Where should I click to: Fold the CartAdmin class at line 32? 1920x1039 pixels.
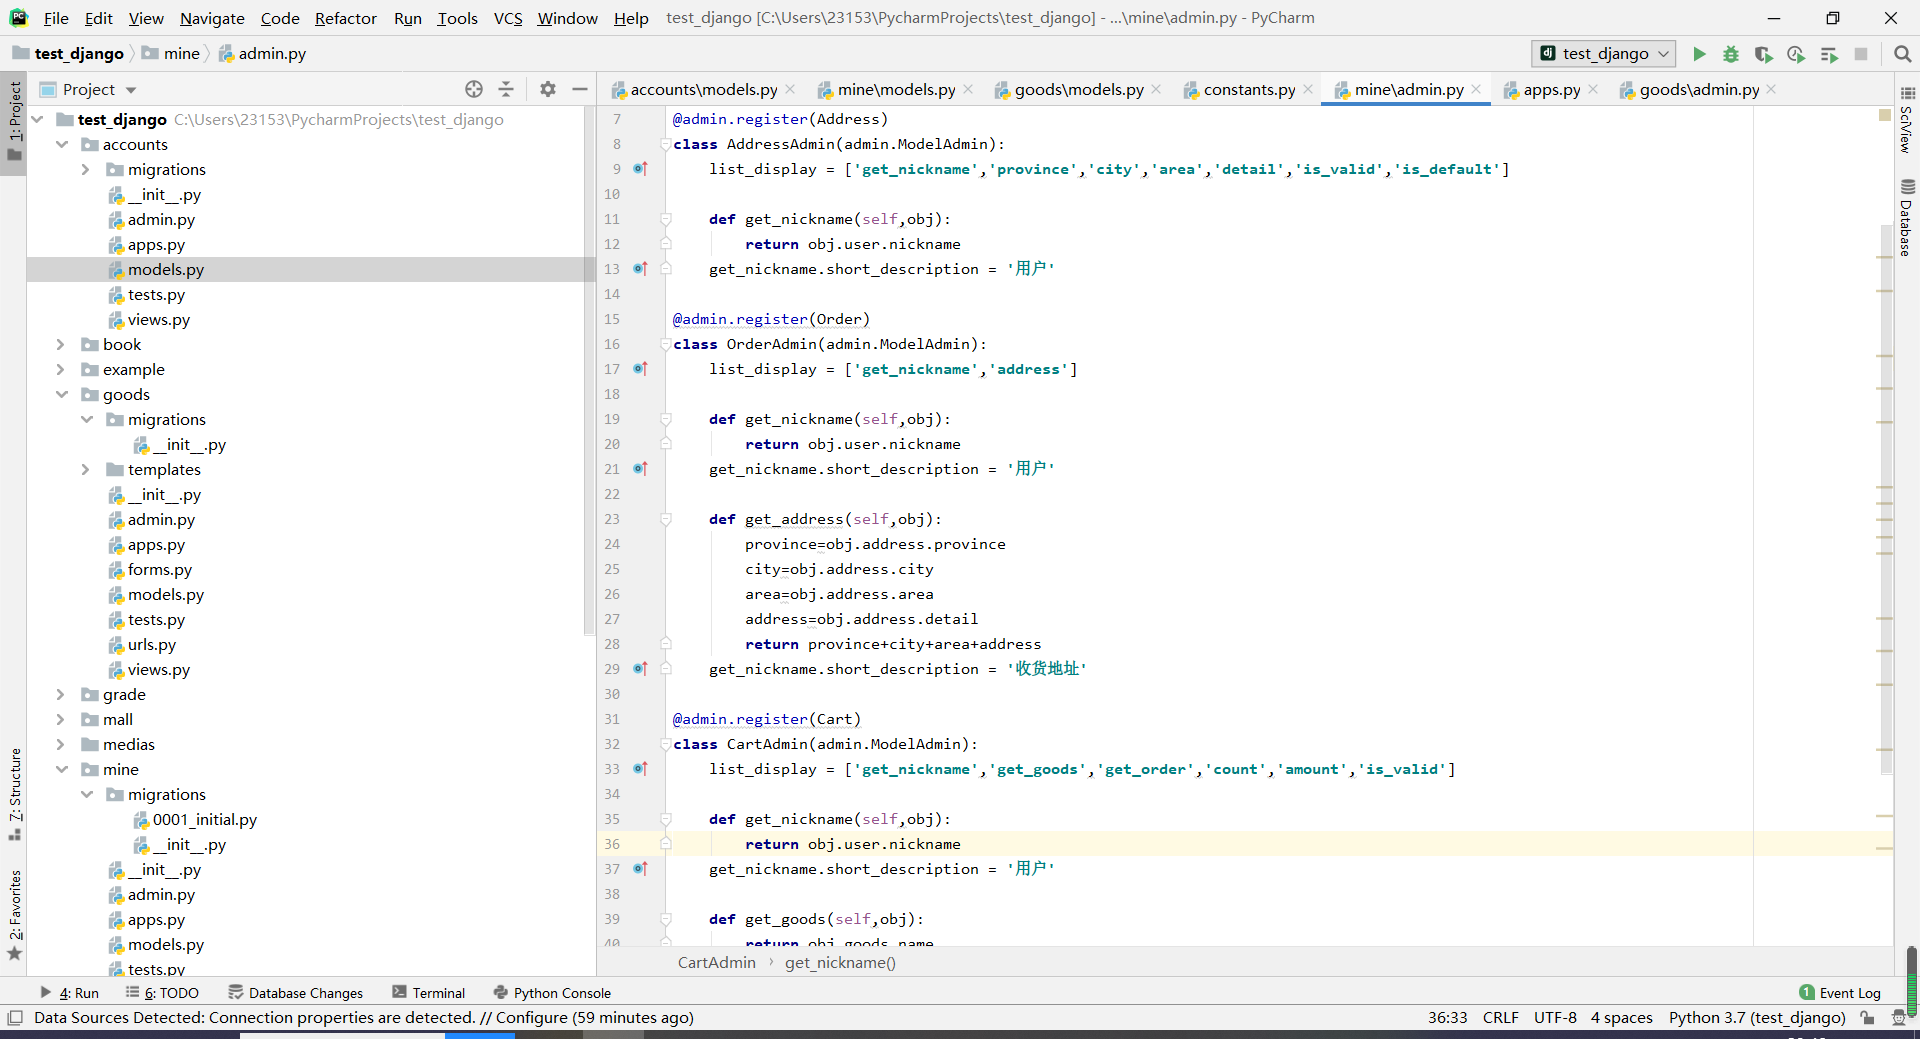665,744
